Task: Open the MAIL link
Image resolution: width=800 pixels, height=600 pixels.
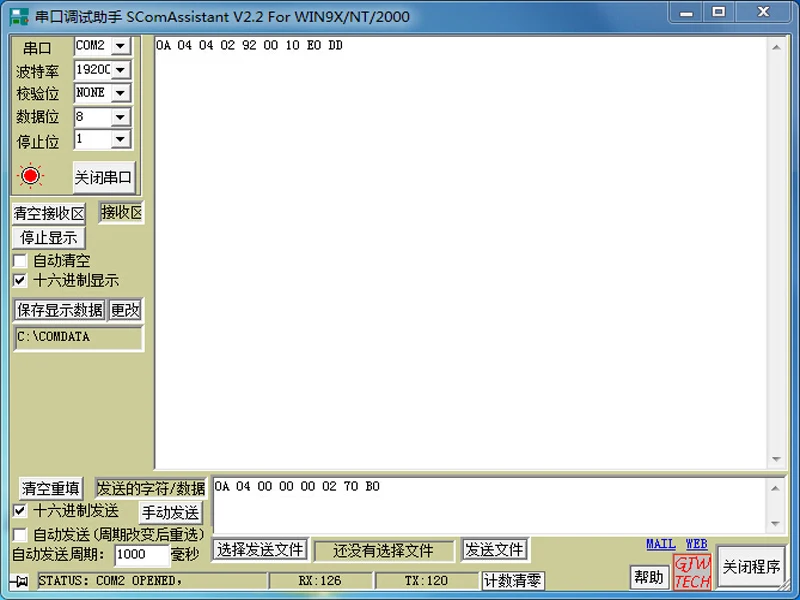Action: tap(661, 544)
